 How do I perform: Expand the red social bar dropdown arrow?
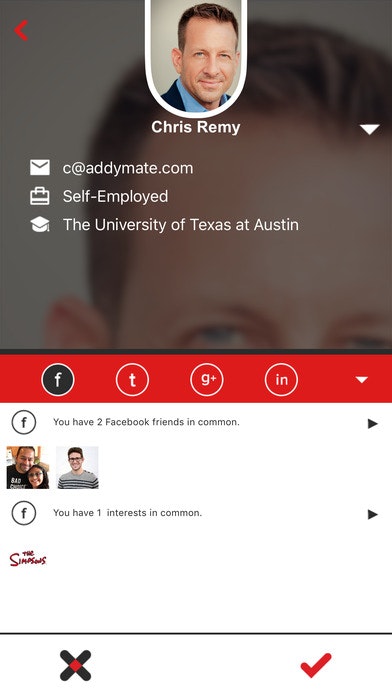(x=362, y=380)
